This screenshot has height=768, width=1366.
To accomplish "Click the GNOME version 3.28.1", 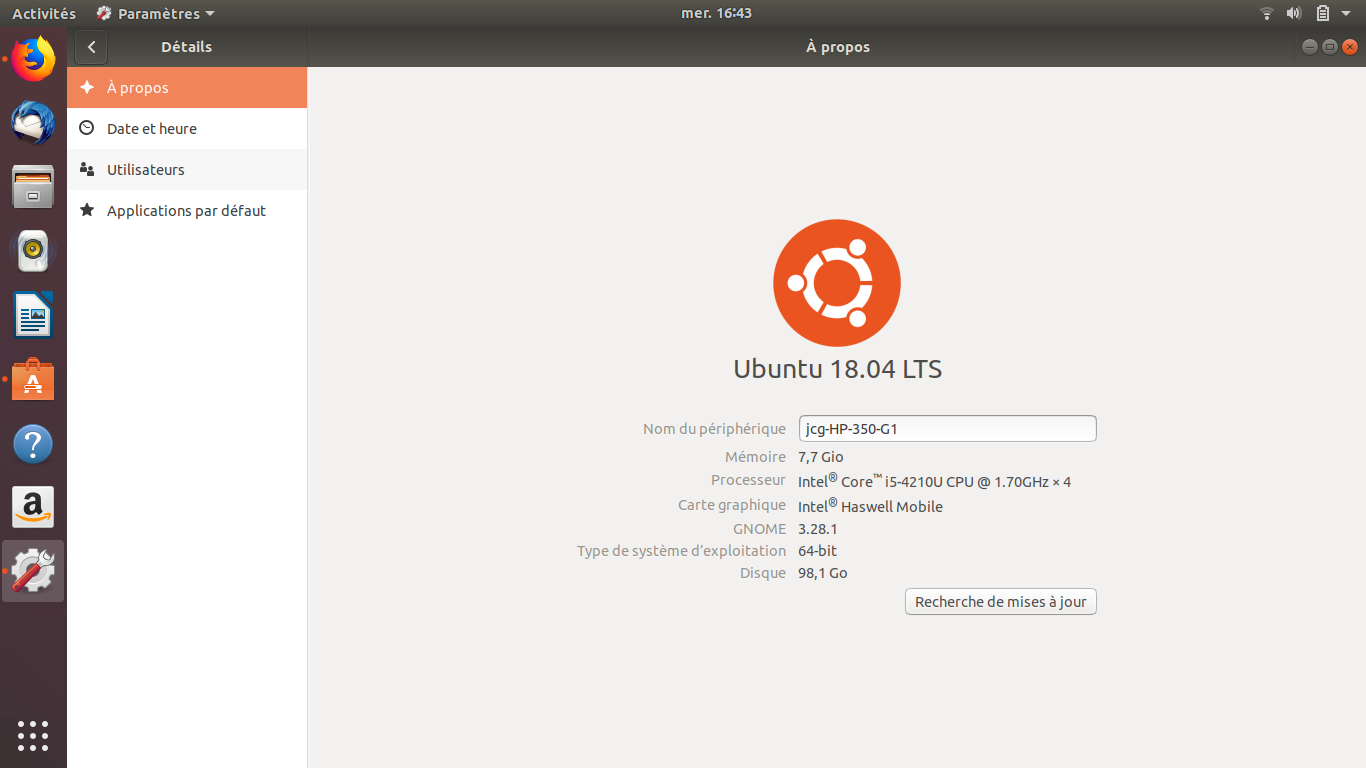I will tap(818, 529).
